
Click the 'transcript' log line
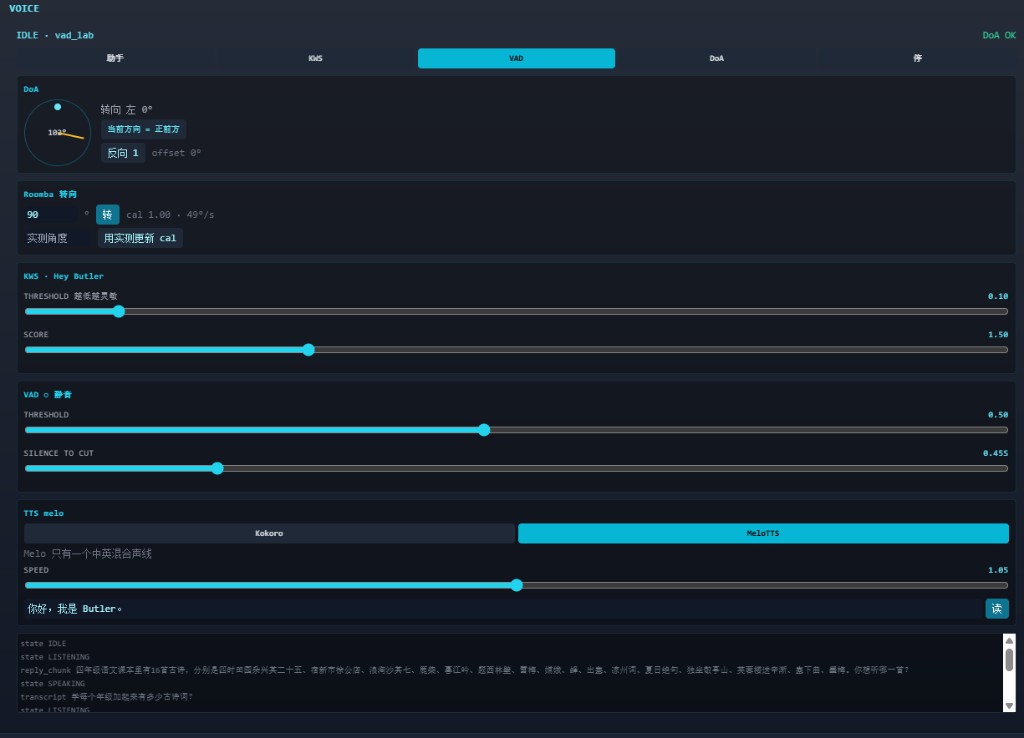tap(106, 697)
